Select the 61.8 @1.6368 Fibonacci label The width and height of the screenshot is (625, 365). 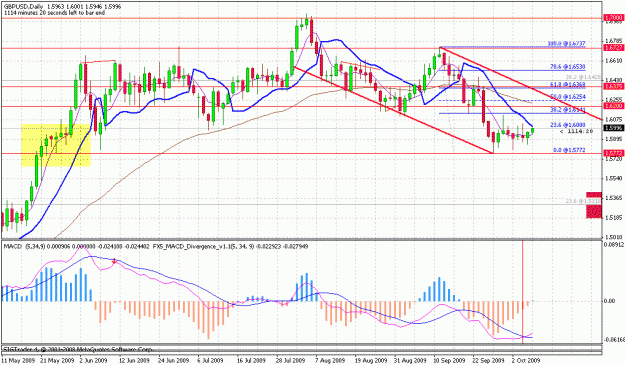[x=568, y=85]
